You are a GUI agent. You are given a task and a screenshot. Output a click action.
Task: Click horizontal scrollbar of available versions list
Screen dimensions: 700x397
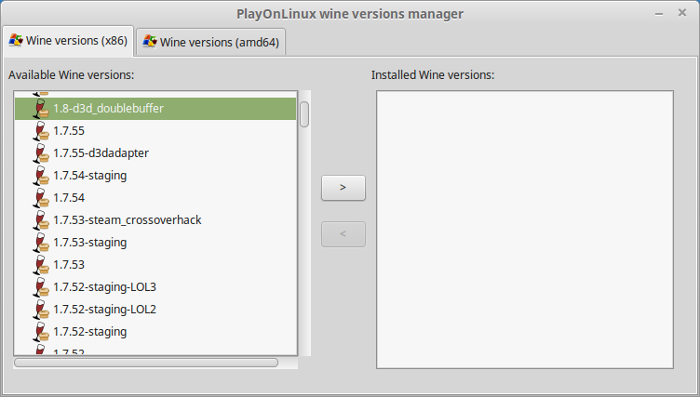pyautogui.click(x=146, y=363)
